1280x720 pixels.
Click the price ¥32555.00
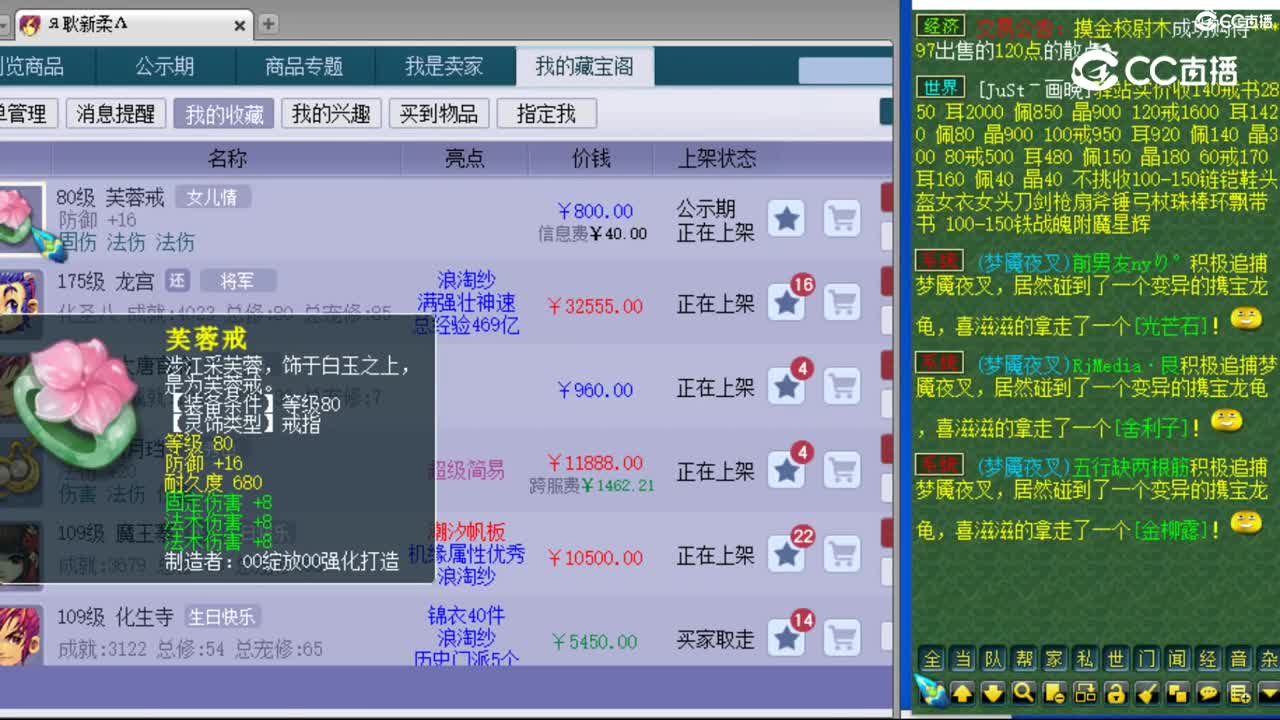595,306
